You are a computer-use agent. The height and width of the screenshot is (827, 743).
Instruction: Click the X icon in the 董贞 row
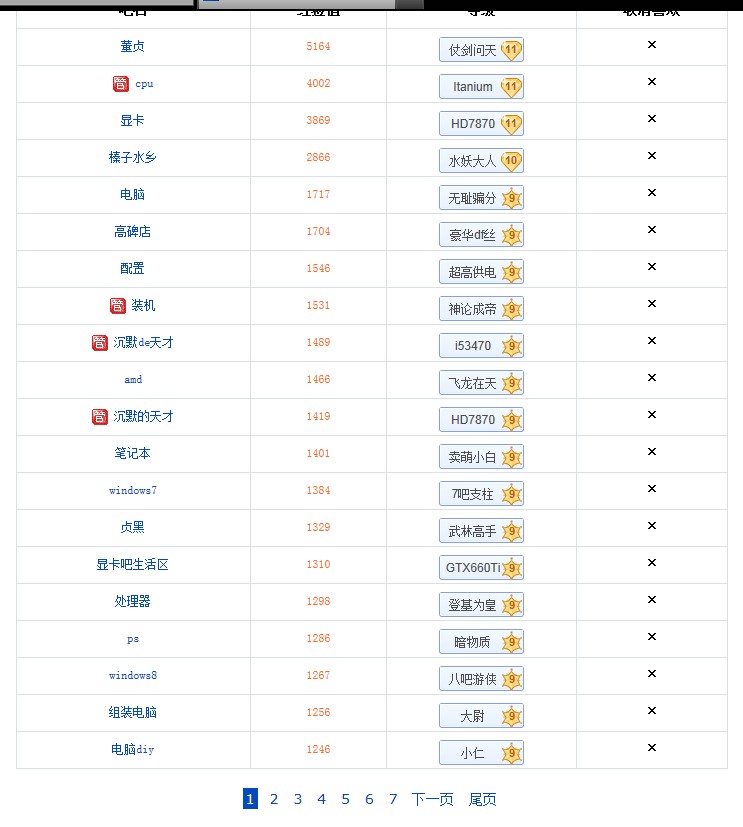pos(652,45)
